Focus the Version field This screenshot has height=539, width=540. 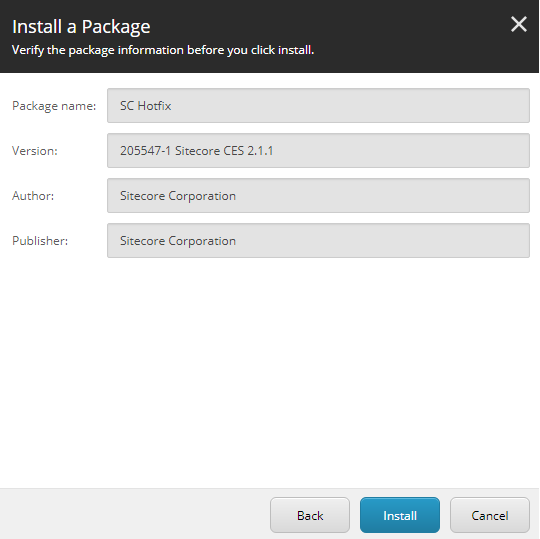point(318,151)
